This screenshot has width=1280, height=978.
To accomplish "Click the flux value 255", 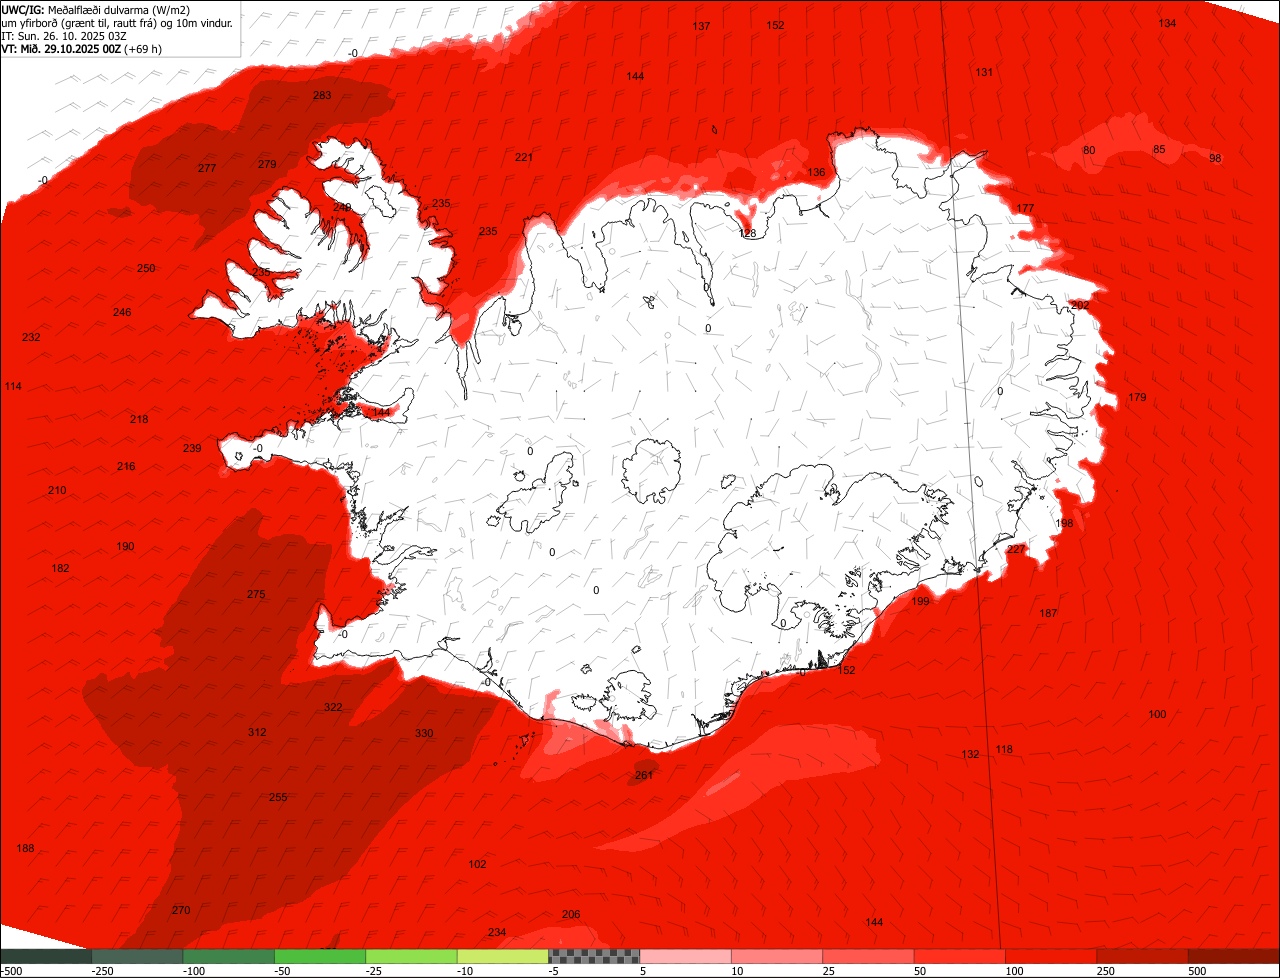I will click(x=278, y=797).
